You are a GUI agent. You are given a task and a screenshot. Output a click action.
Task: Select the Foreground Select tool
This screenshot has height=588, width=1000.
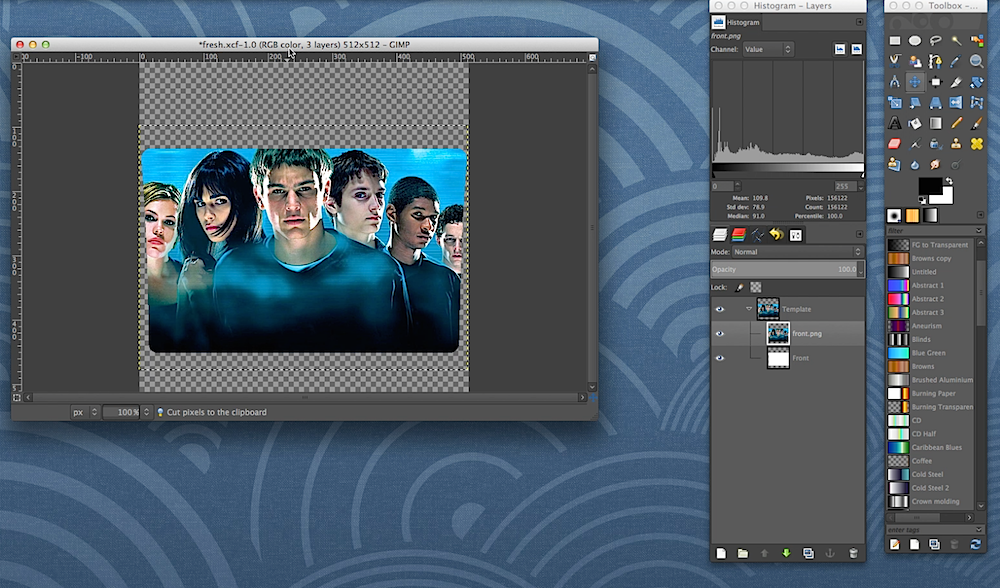915,61
